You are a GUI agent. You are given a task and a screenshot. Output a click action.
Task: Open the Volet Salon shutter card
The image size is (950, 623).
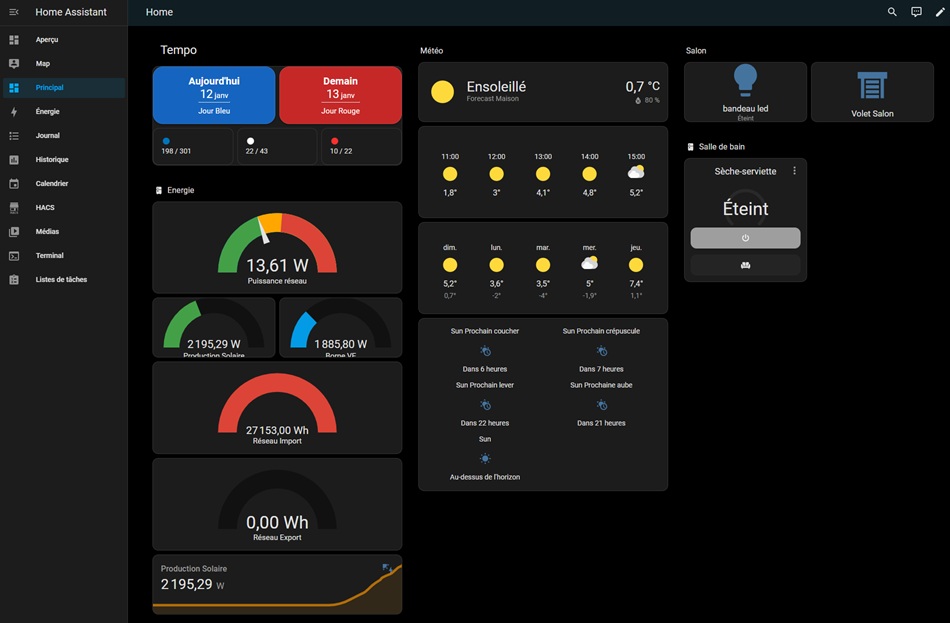872,92
